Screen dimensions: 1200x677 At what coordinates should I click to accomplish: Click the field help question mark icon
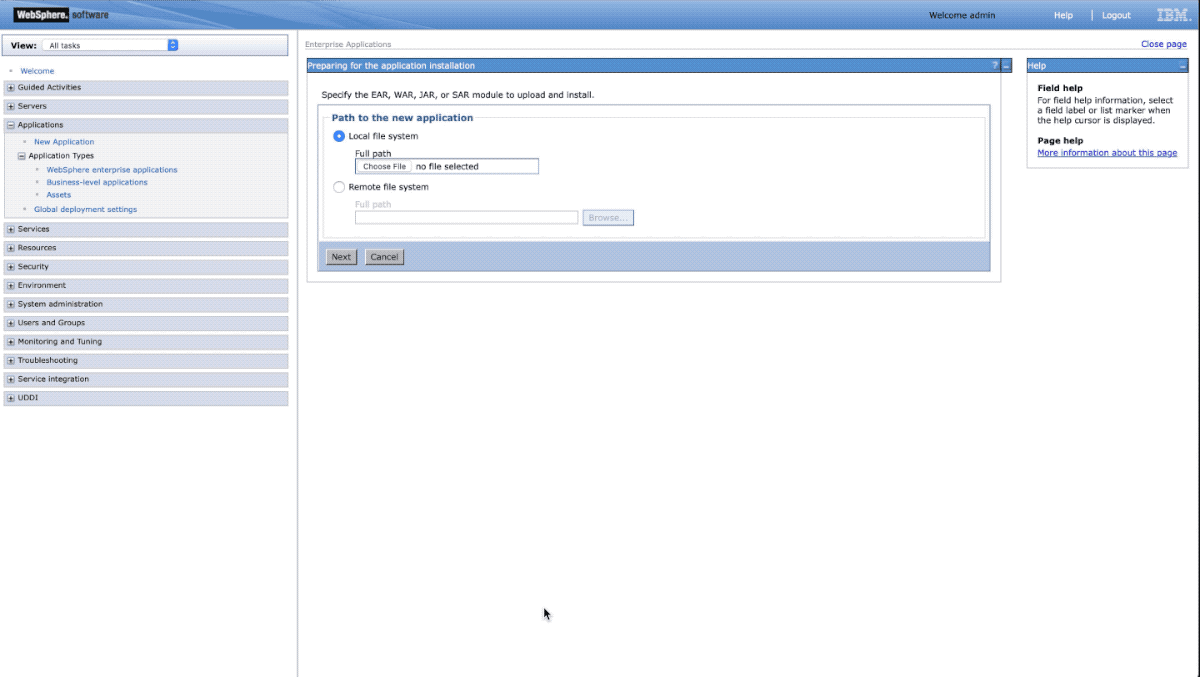993,65
